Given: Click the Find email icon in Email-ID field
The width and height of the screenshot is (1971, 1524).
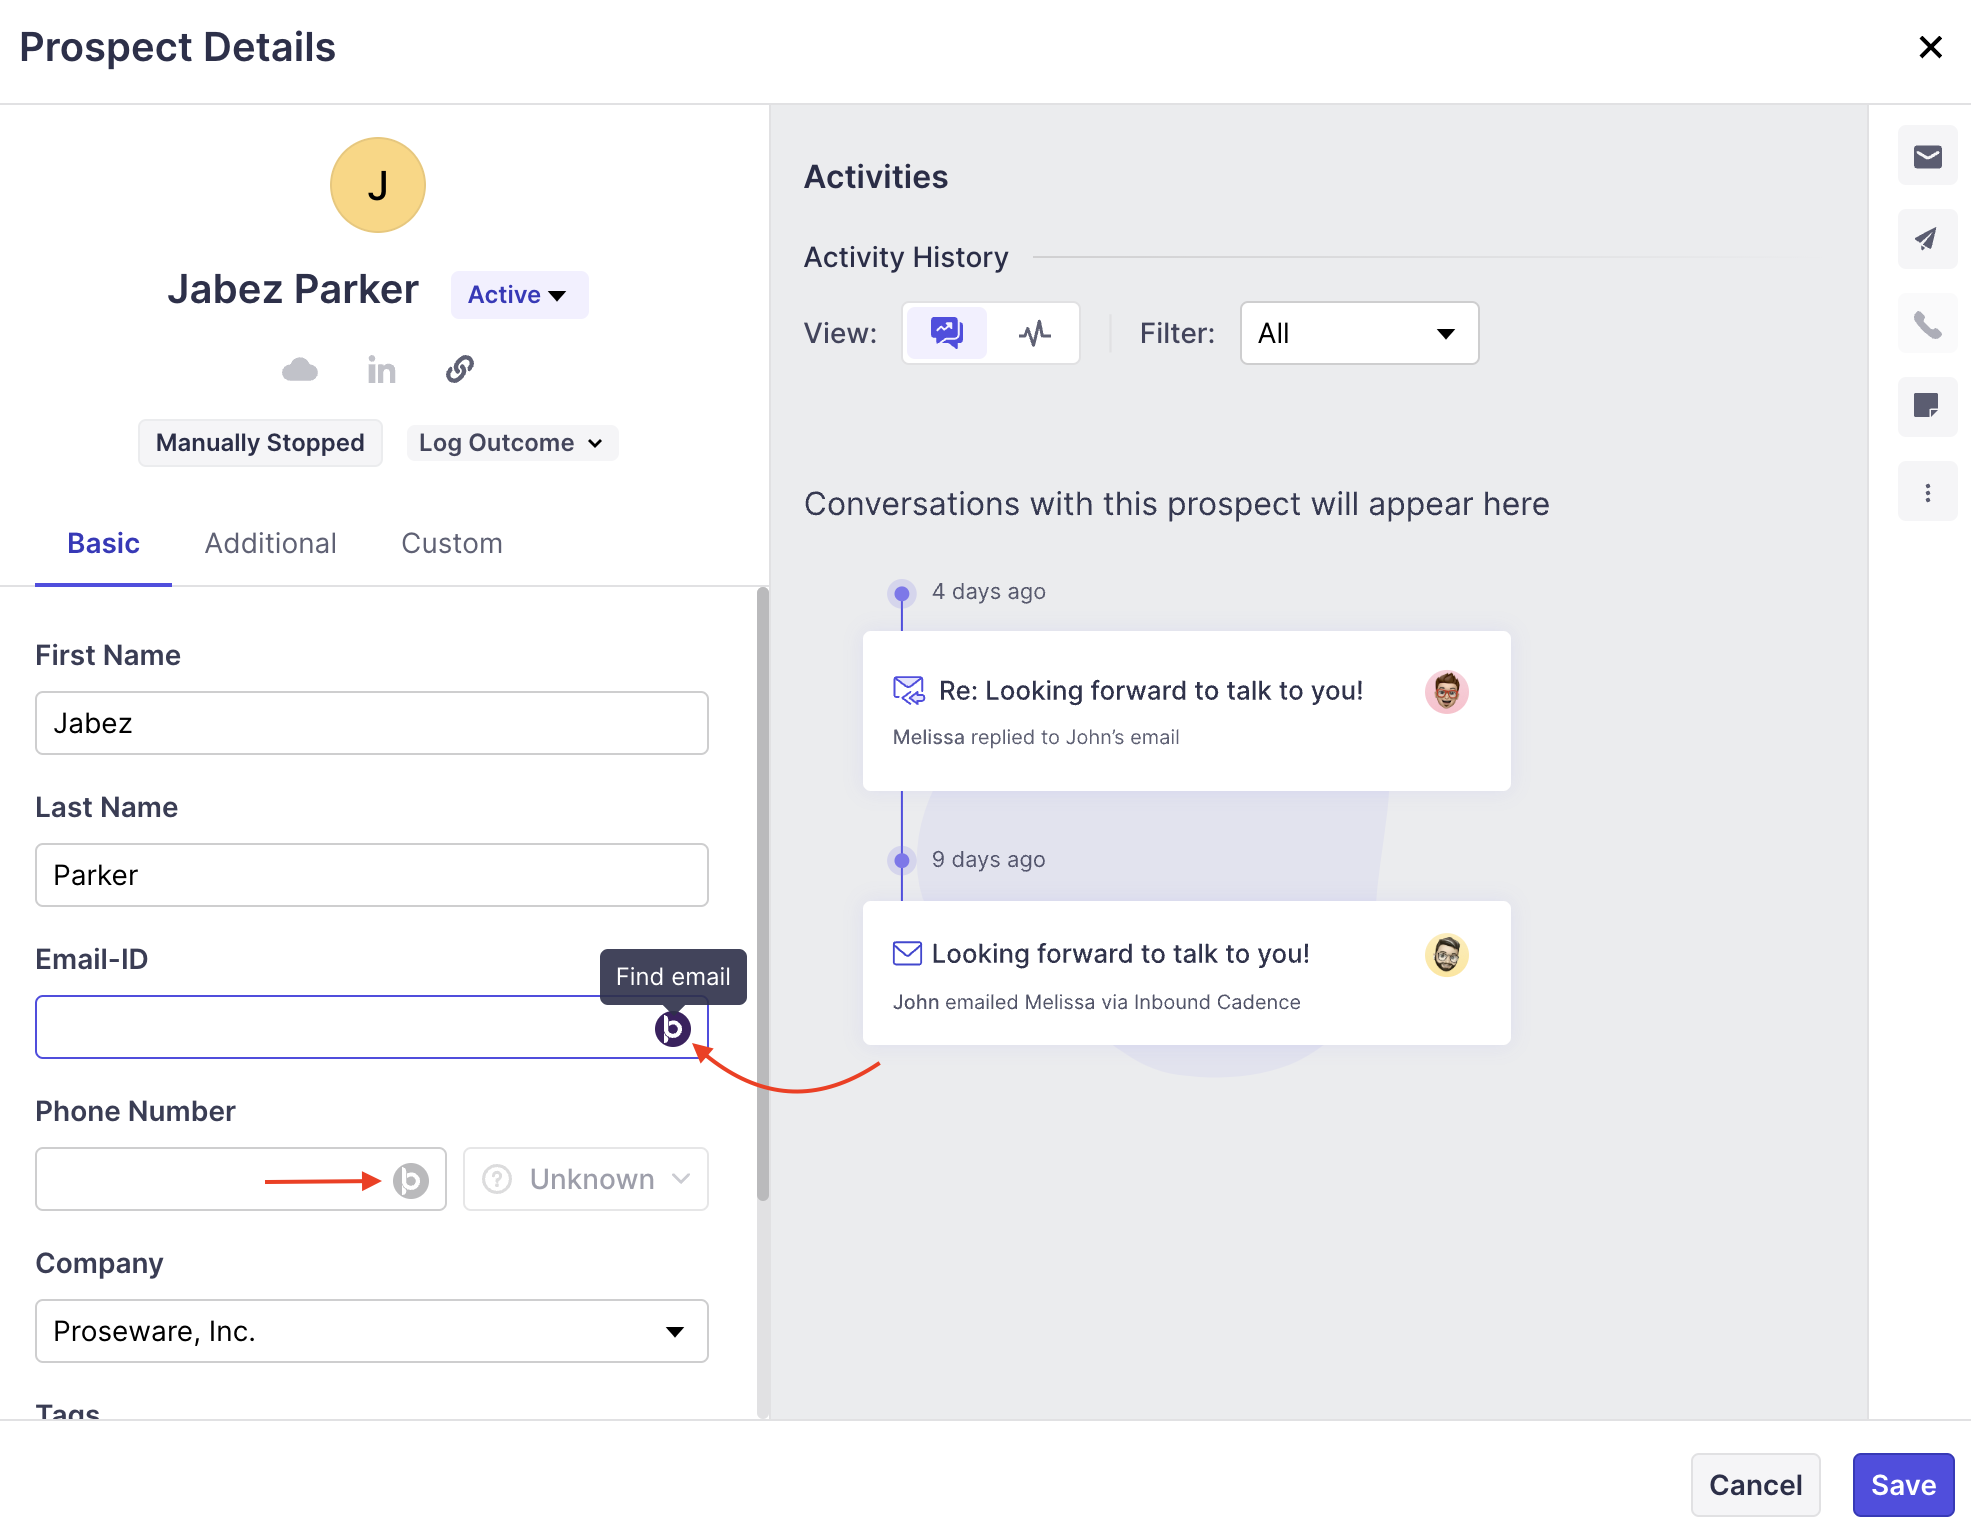Looking at the screenshot, I should 672,1028.
